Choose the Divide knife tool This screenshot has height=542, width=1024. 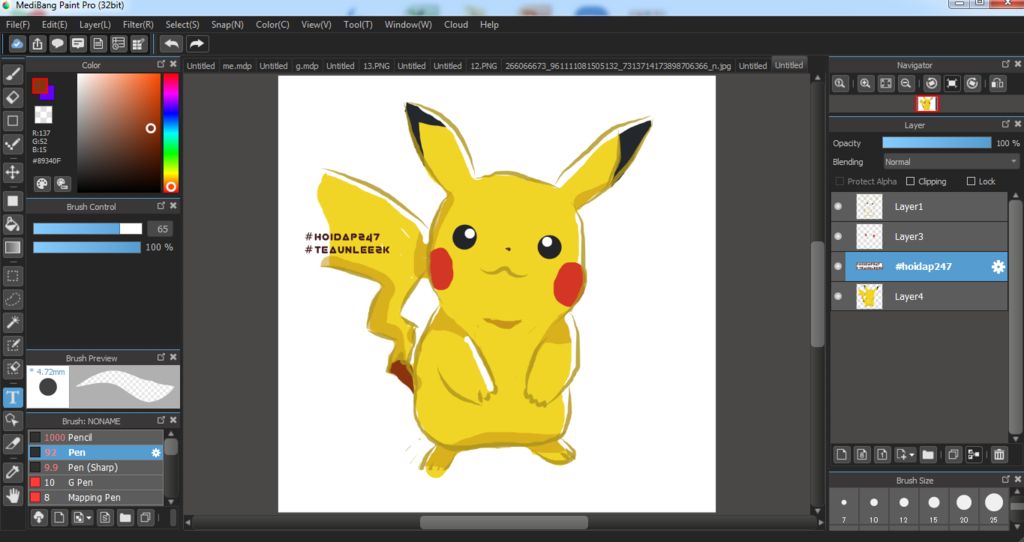coord(12,444)
